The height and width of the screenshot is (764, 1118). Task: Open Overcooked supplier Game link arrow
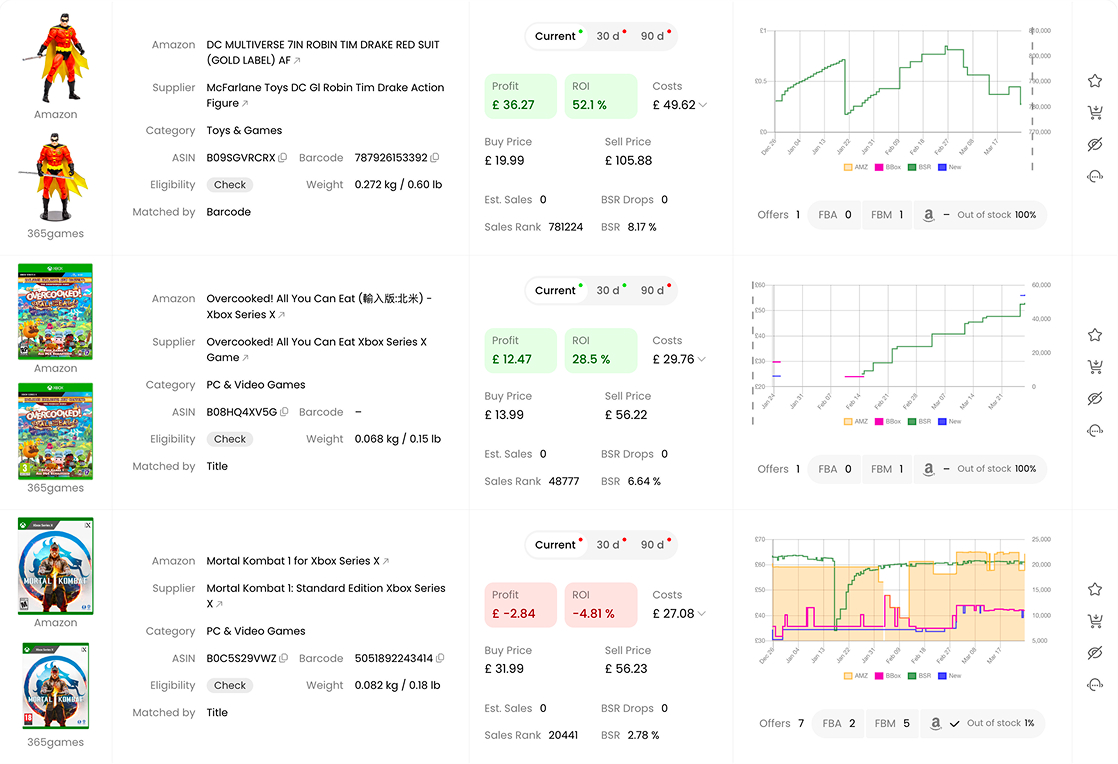(x=246, y=358)
